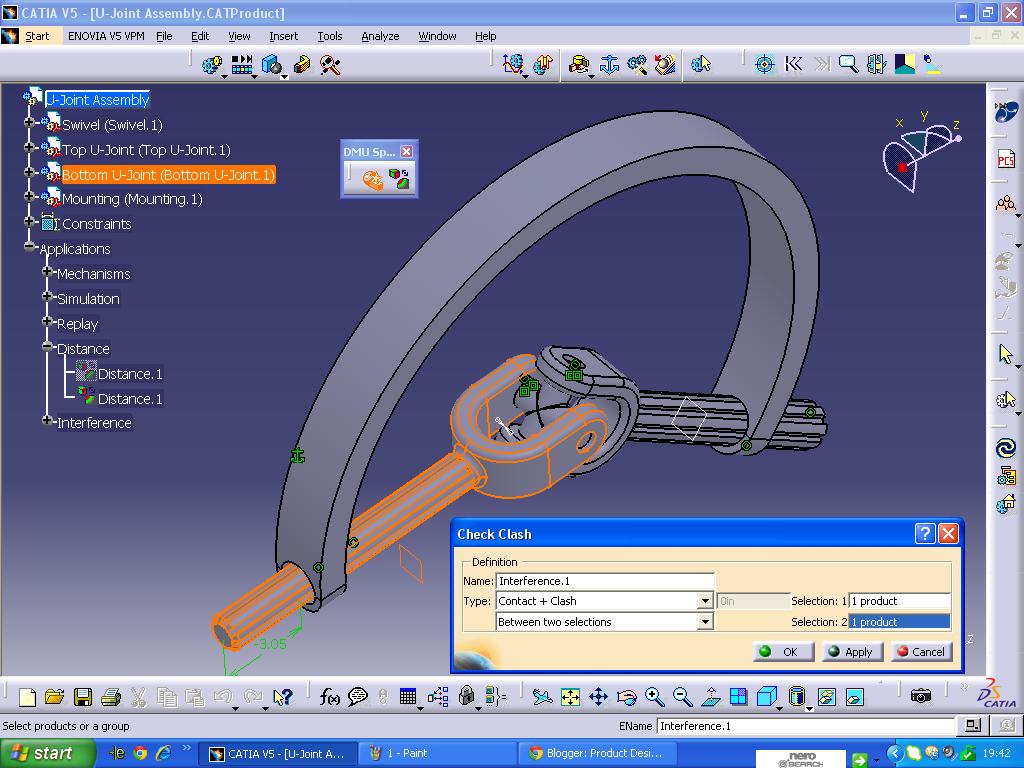Activate the Fit All In view tool
The image size is (1024, 768).
coord(572,695)
